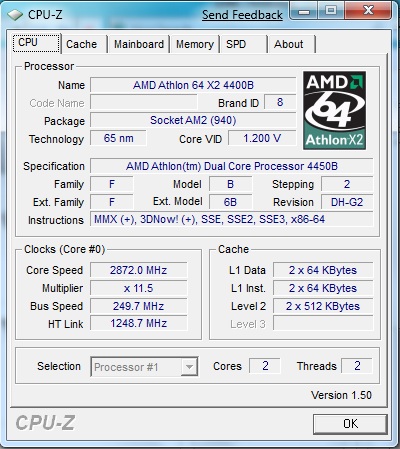This screenshot has width=400, height=449.
Task: Click the OK button
Action: pyautogui.click(x=350, y=424)
